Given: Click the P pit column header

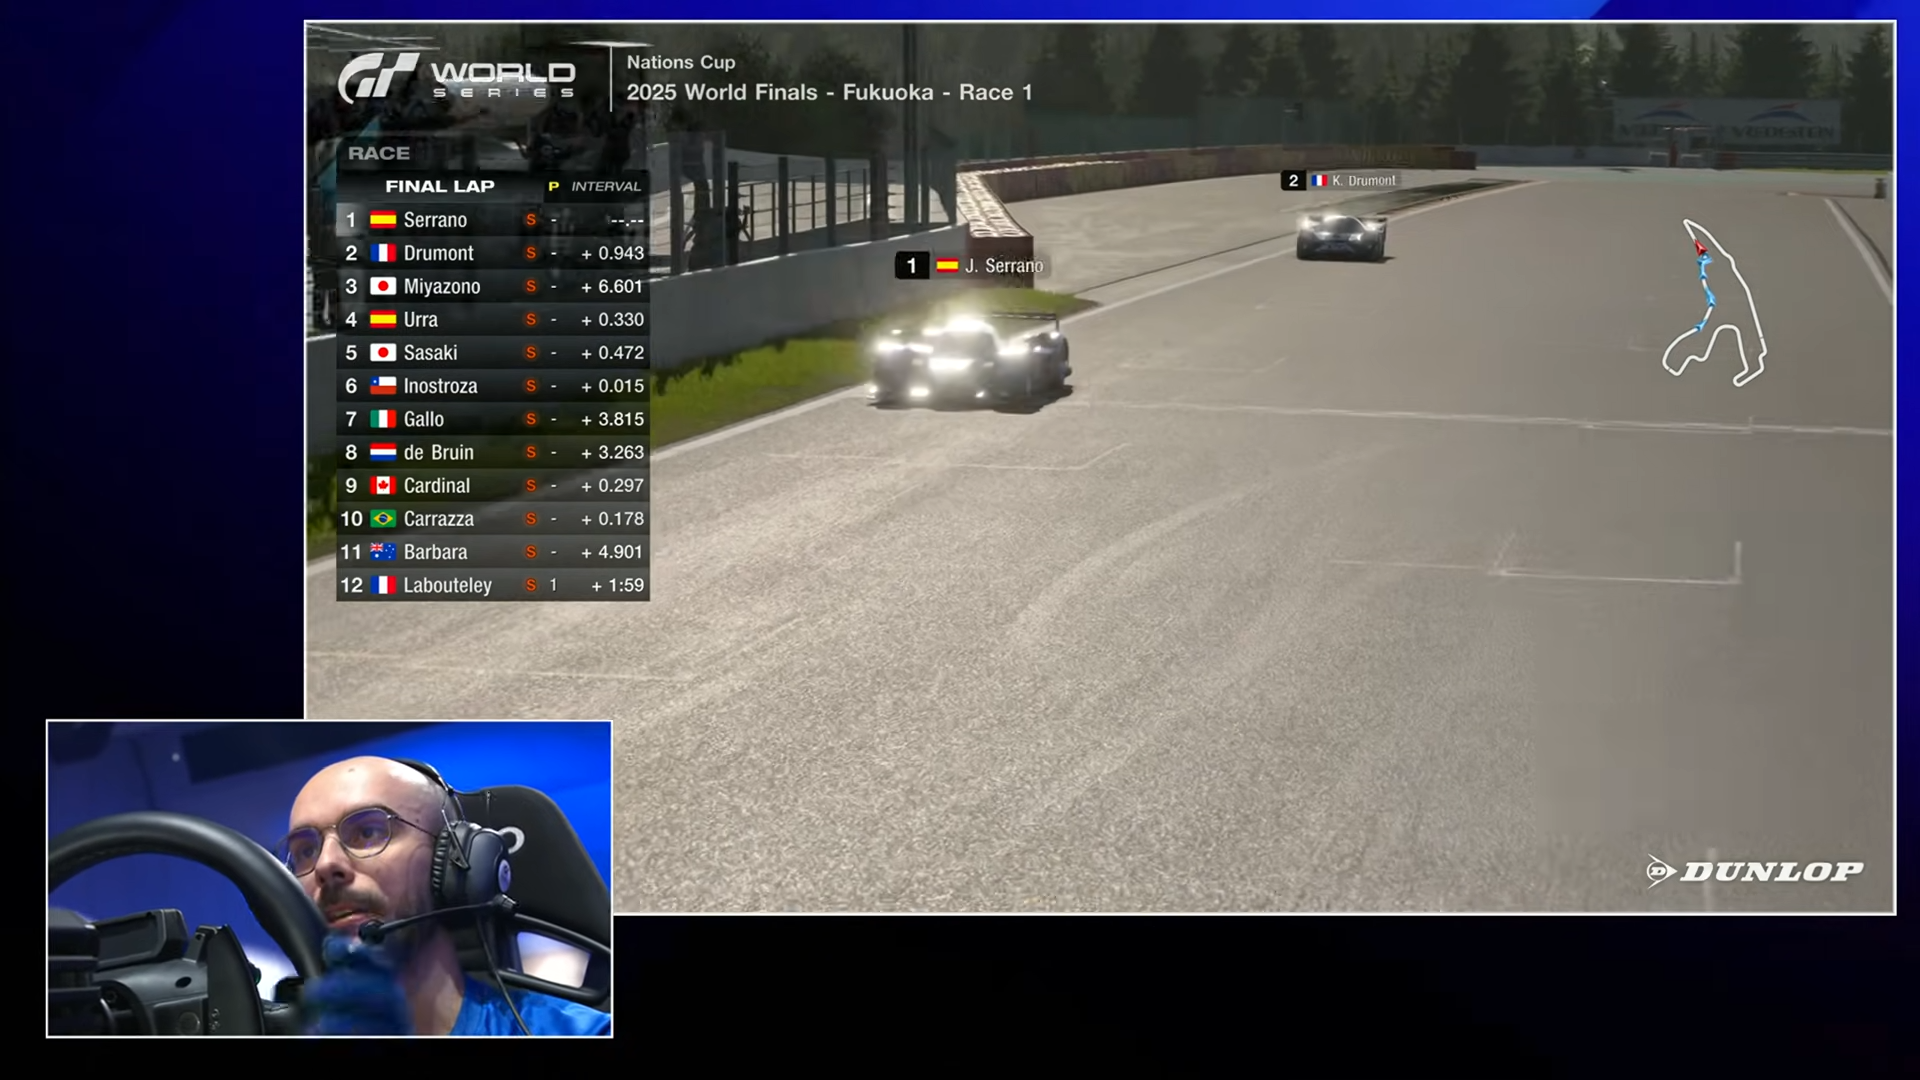Looking at the screenshot, I should [553, 186].
